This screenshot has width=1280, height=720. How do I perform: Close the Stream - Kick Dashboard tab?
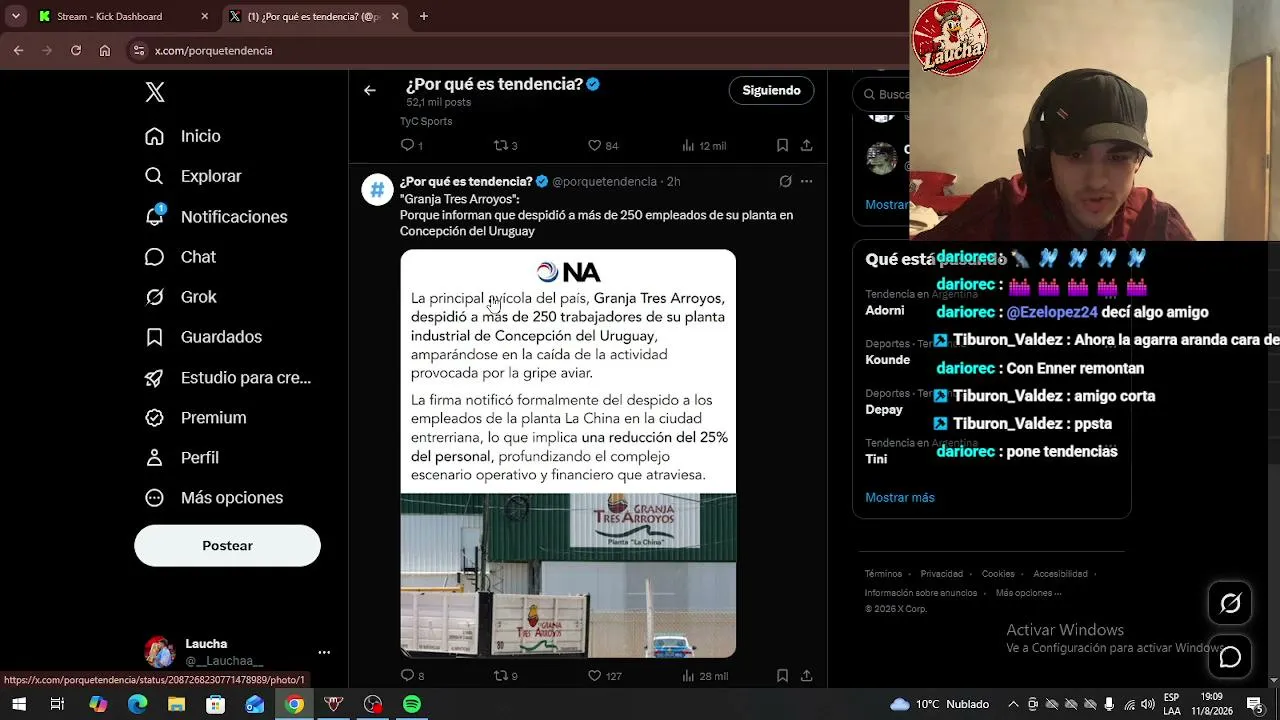coord(205,16)
